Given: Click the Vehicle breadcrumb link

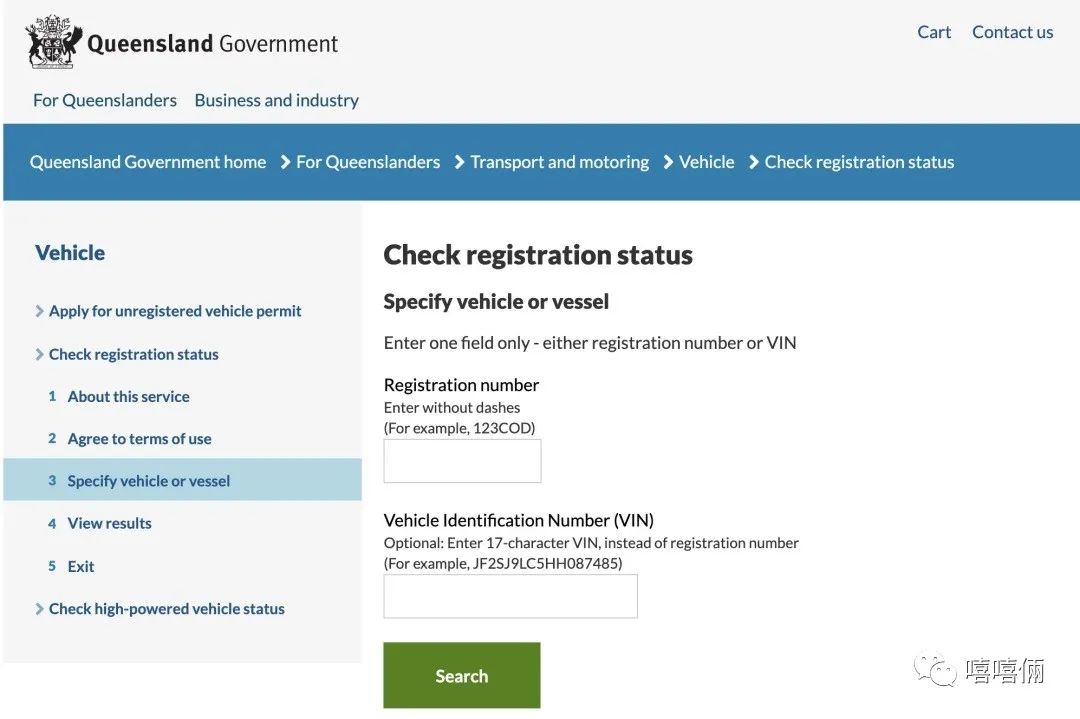Looking at the screenshot, I should coord(706,162).
